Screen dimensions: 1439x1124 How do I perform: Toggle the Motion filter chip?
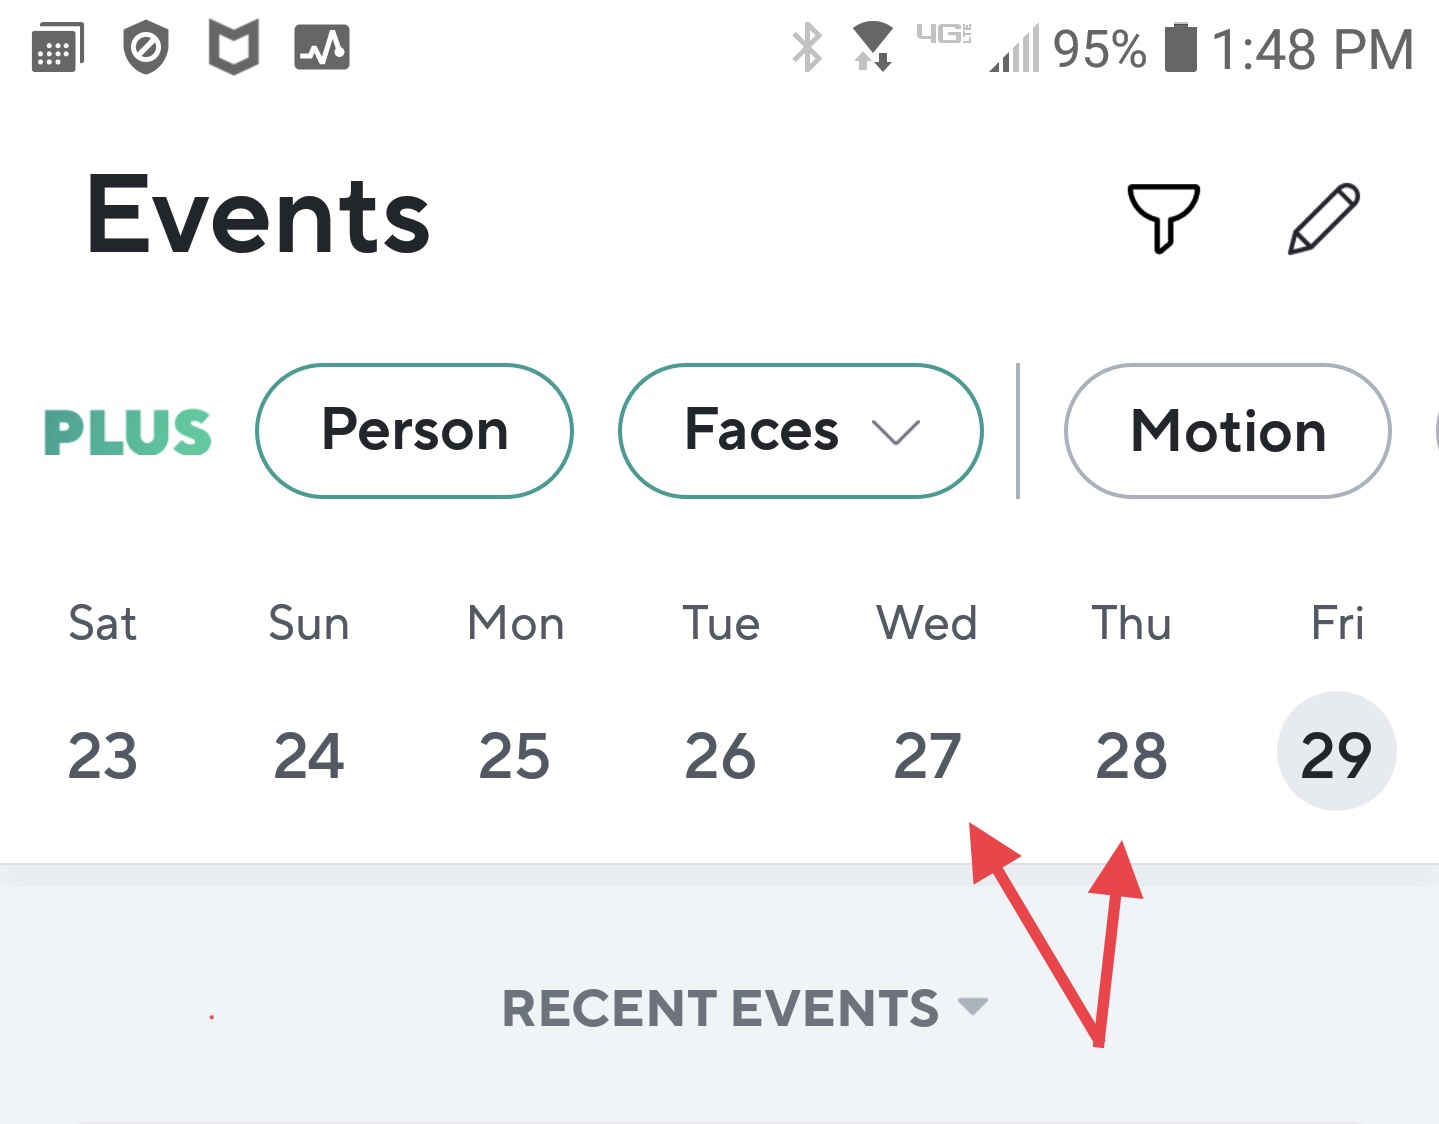[x=1228, y=431]
